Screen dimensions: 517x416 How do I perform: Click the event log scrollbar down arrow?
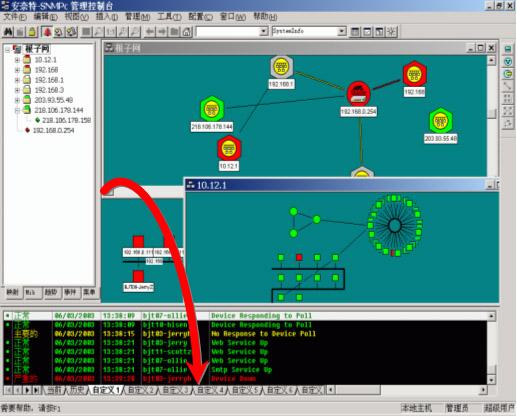(x=491, y=380)
